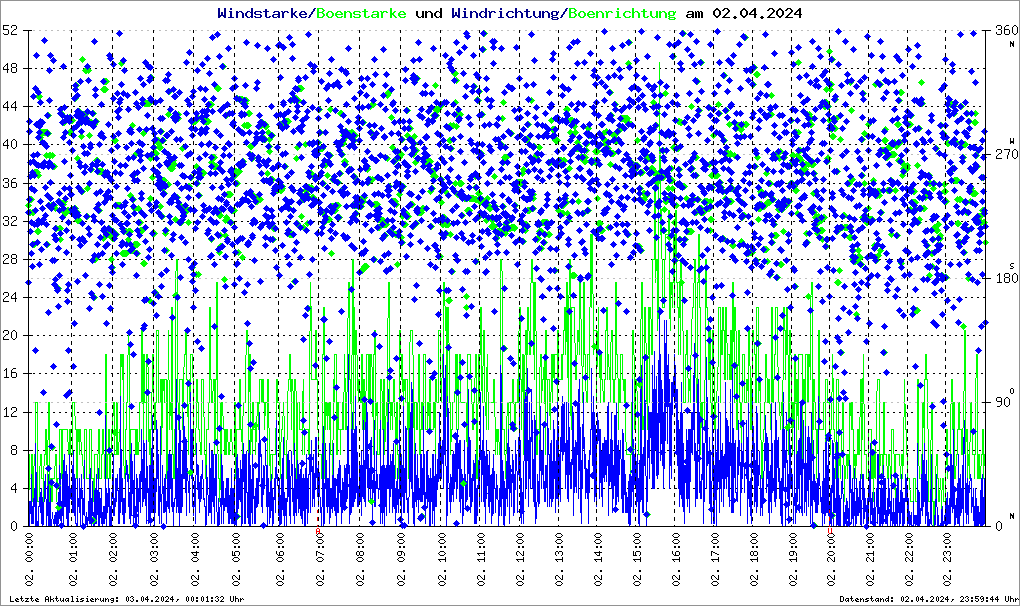The height and width of the screenshot is (606, 1020).
Task: Click time label '02. 05:00'
Action: click(x=236, y=559)
